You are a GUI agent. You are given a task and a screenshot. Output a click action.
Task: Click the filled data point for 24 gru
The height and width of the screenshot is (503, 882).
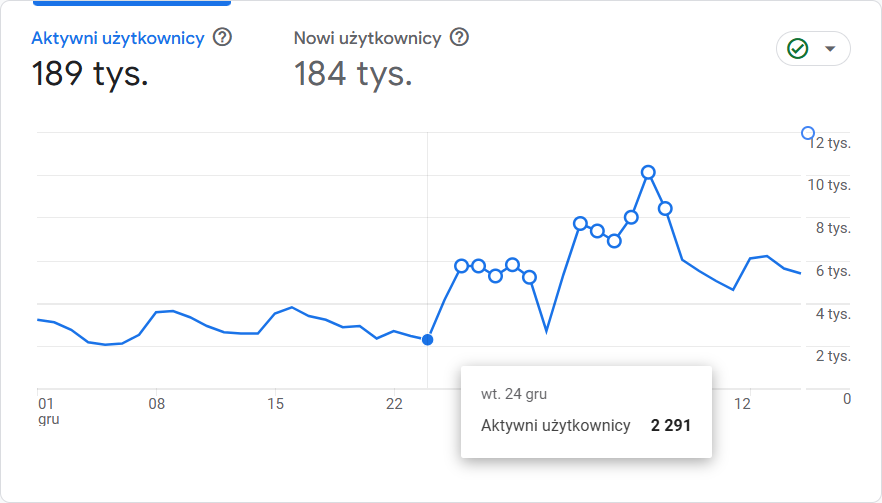pyautogui.click(x=428, y=340)
